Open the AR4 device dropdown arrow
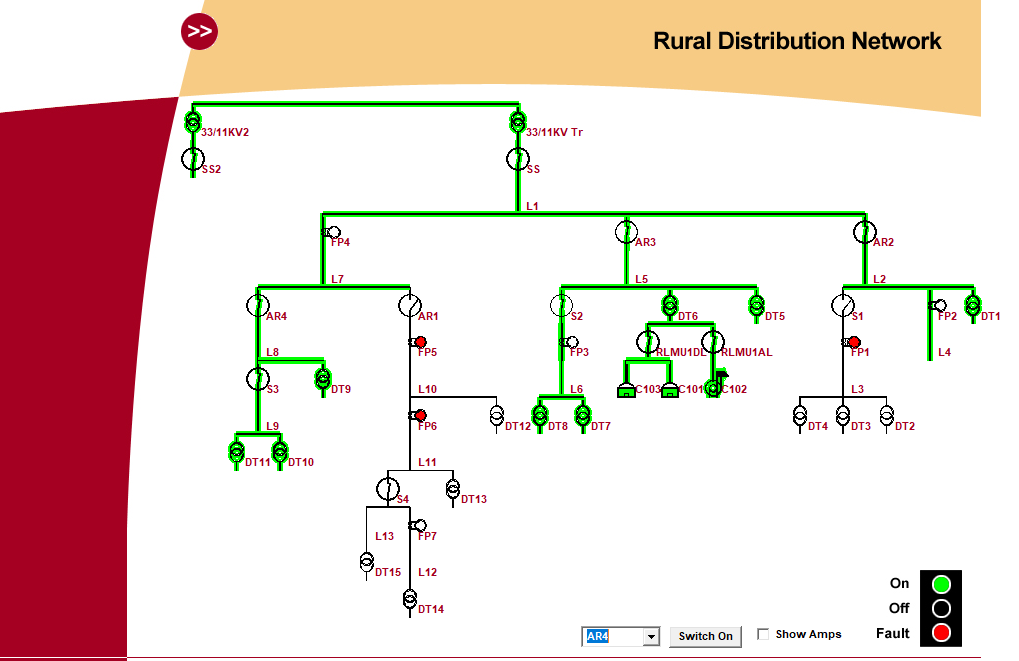 click(651, 636)
